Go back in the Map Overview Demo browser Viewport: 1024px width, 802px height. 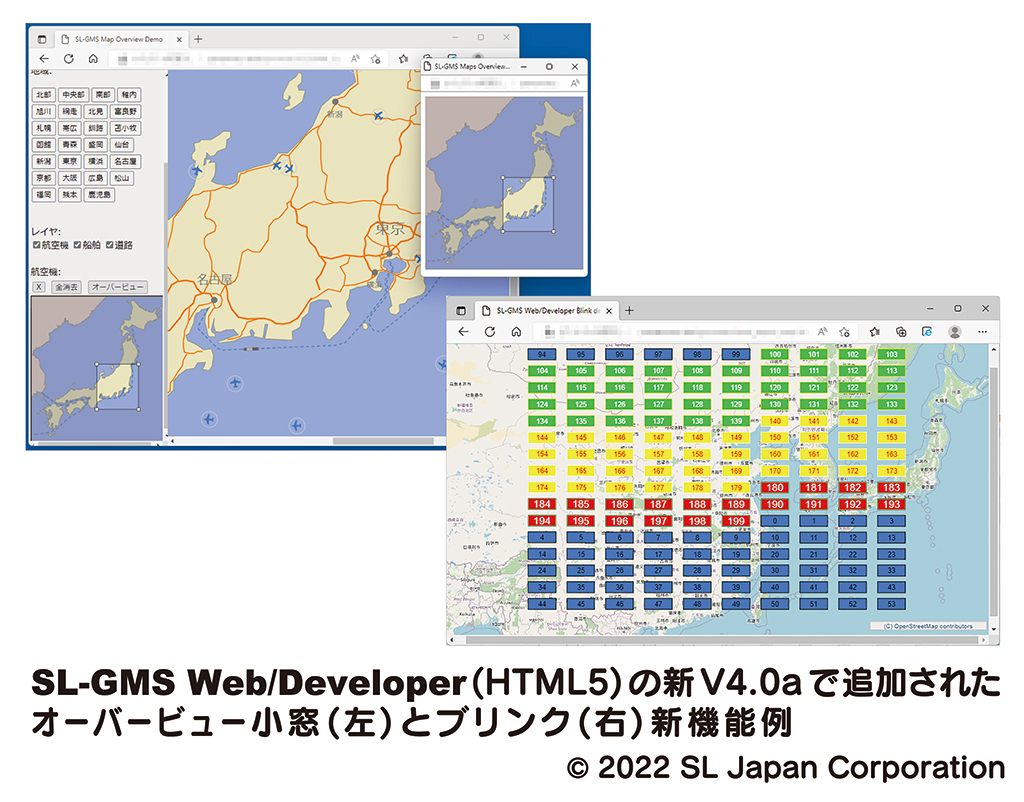(42, 59)
